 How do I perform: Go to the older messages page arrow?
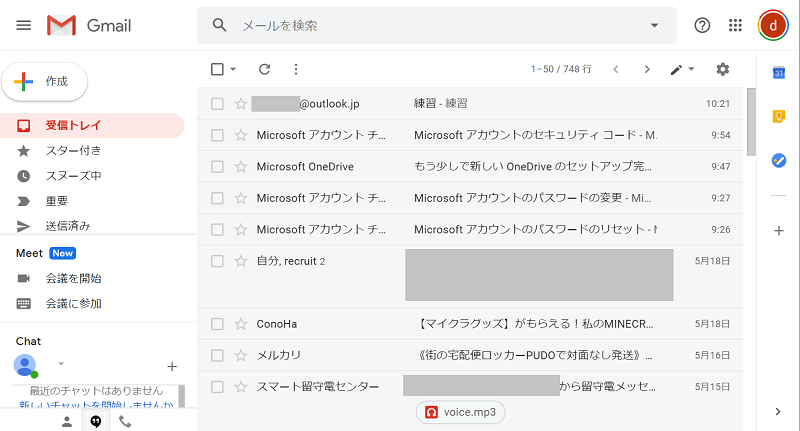647,69
